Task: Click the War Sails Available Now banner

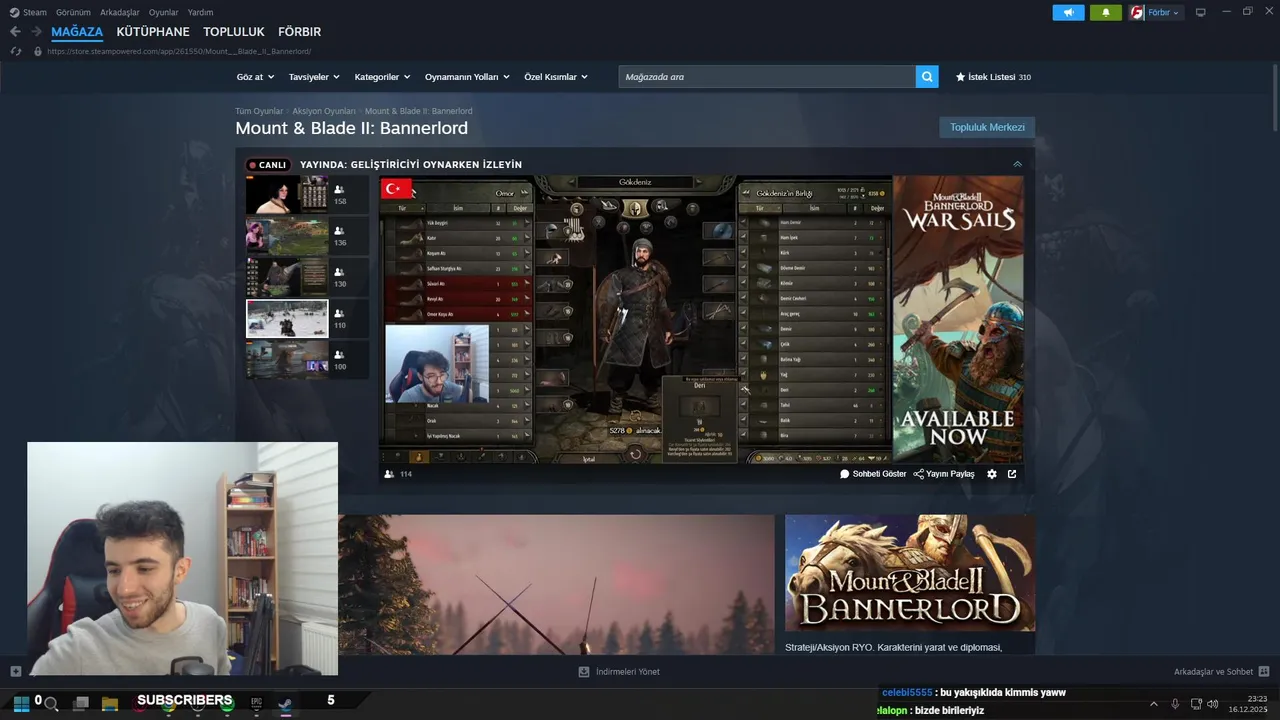Action: pyautogui.click(x=958, y=319)
